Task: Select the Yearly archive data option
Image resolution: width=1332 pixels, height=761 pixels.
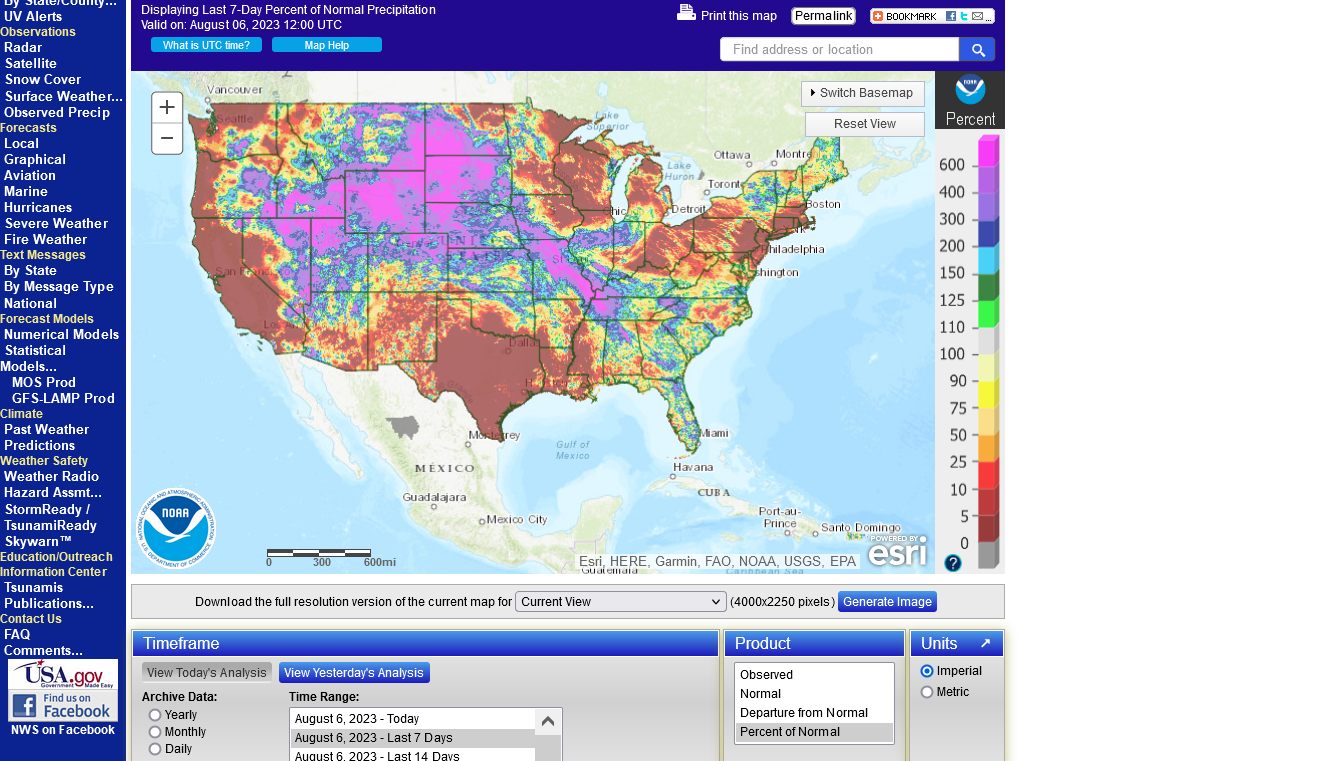Action: click(x=155, y=715)
